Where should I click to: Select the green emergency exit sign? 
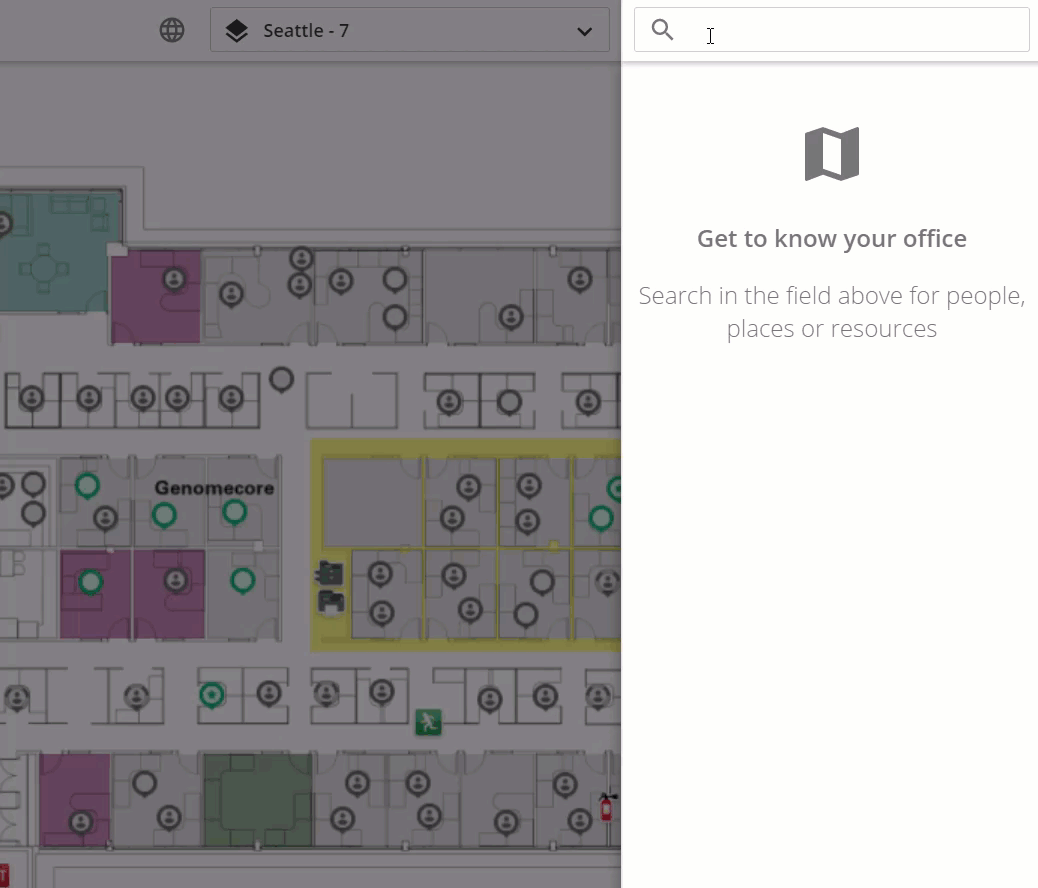pyautogui.click(x=428, y=721)
